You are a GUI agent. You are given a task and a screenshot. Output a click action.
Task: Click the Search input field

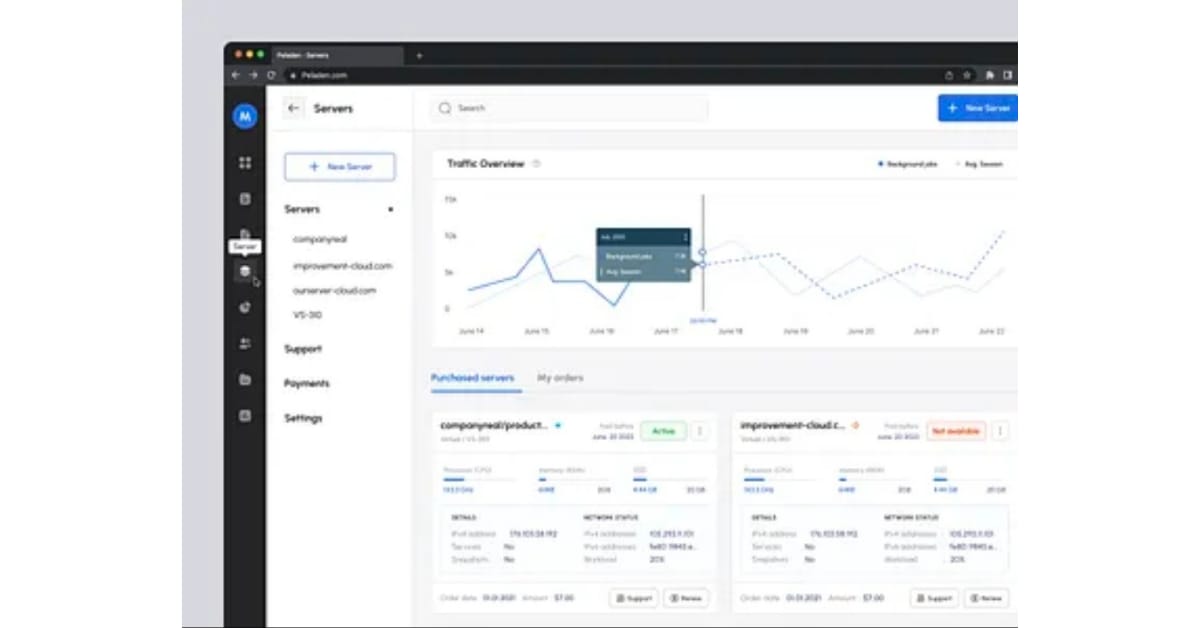pyautogui.click(x=570, y=108)
